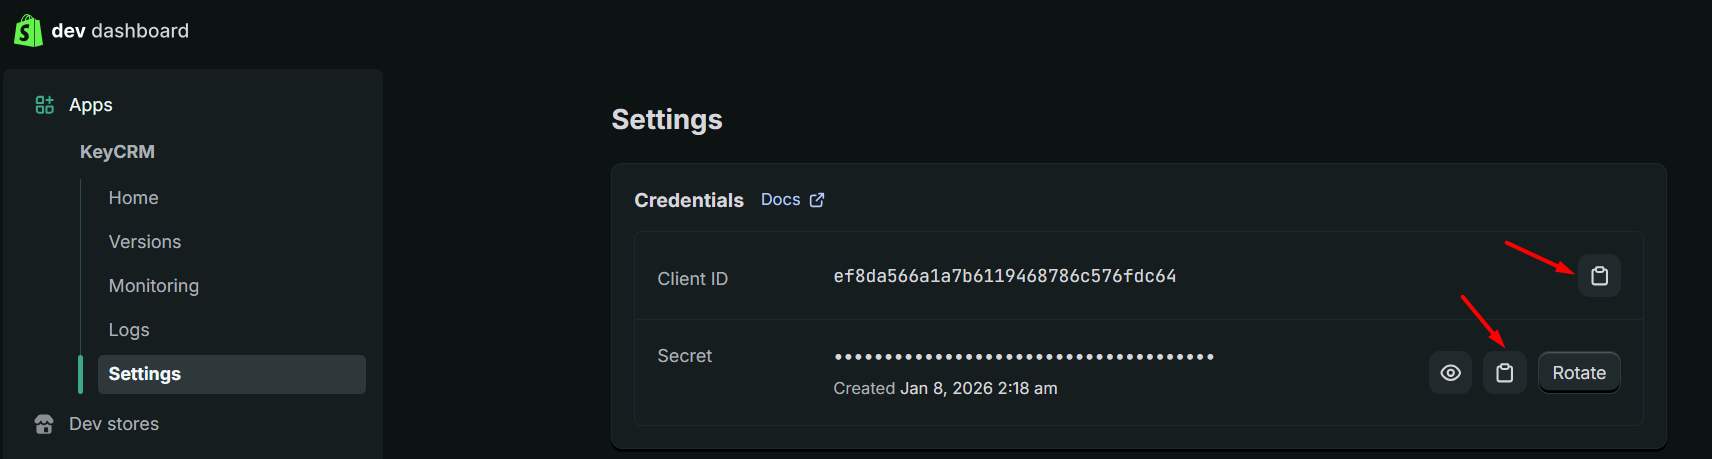The image size is (1712, 459).
Task: Reveal the Secret with eye icon
Action: (1450, 373)
